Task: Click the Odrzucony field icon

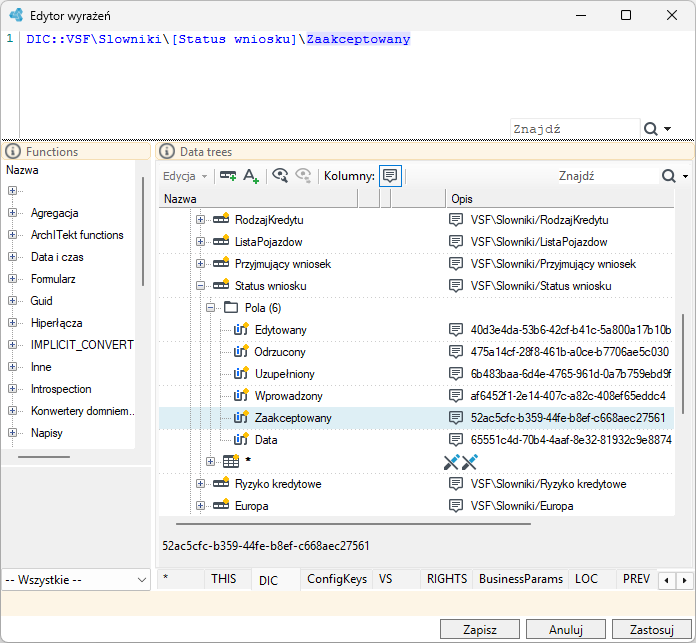Action: coord(241,351)
